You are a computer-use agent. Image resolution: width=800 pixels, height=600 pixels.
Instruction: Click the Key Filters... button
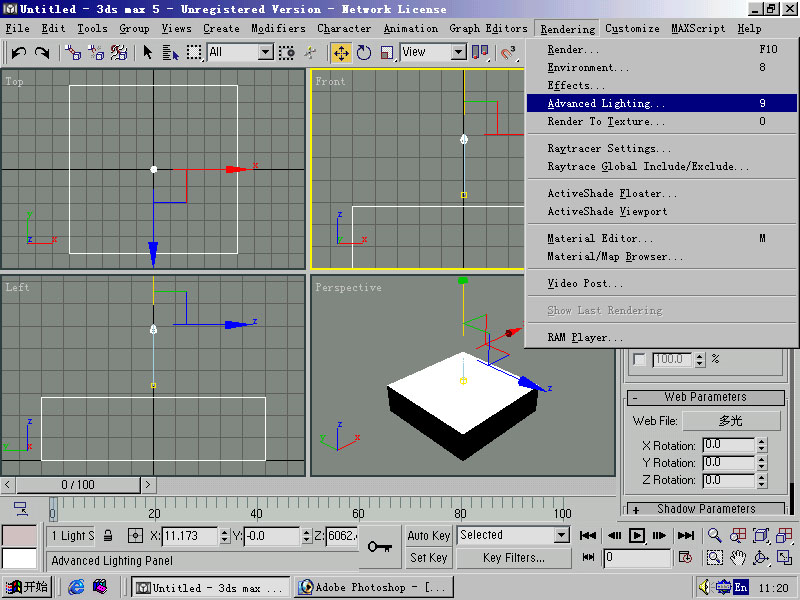tap(514, 558)
